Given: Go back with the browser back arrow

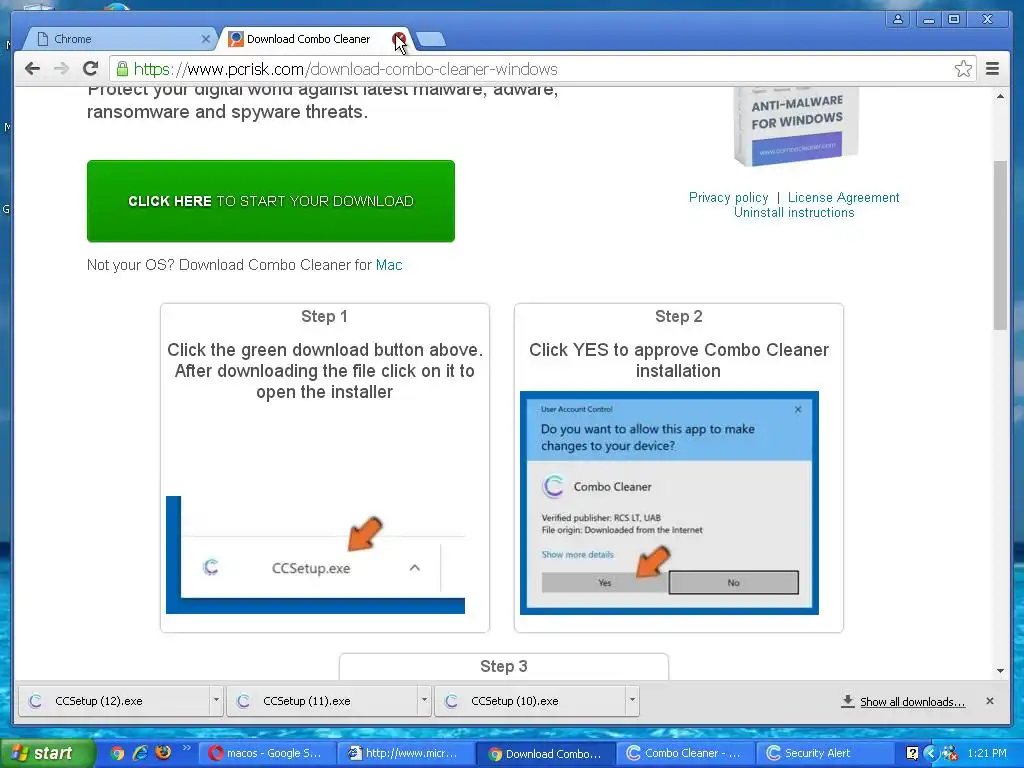Looking at the screenshot, I should 32,69.
